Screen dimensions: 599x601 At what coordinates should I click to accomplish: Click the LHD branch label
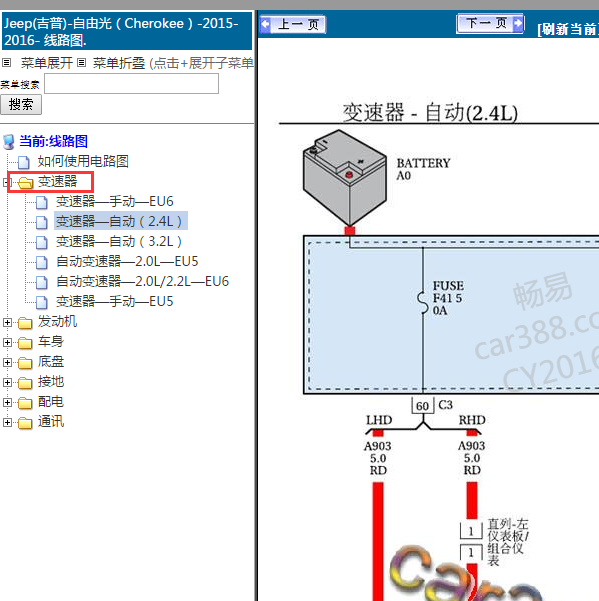pos(379,420)
